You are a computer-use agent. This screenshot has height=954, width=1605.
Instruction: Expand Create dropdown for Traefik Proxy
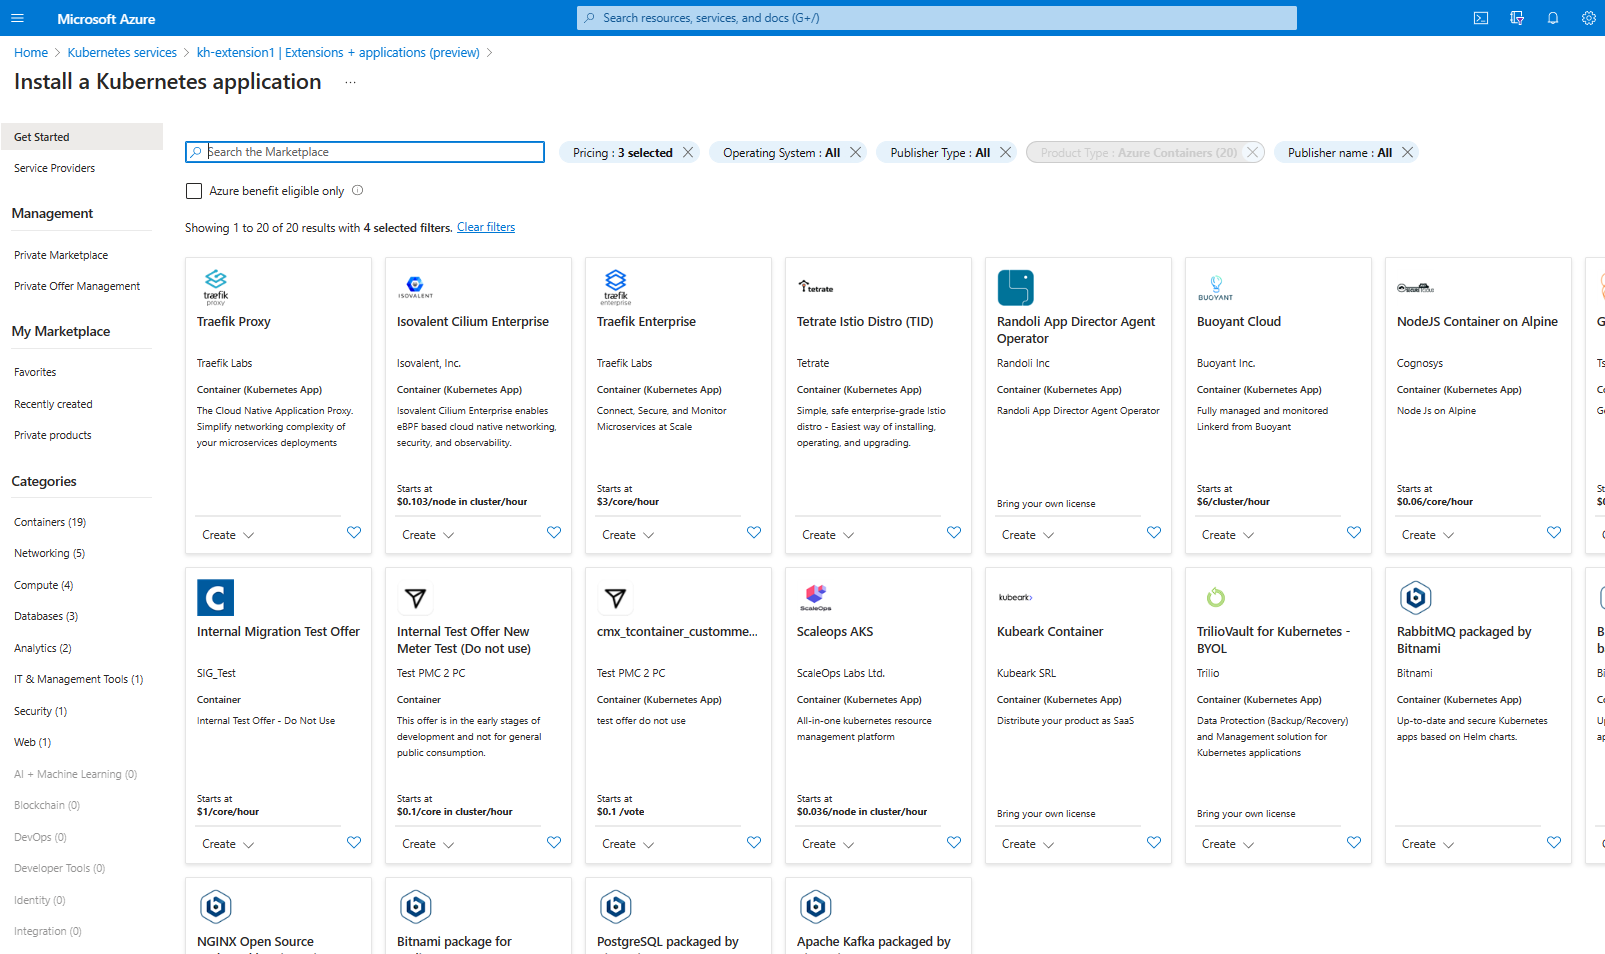228,535
